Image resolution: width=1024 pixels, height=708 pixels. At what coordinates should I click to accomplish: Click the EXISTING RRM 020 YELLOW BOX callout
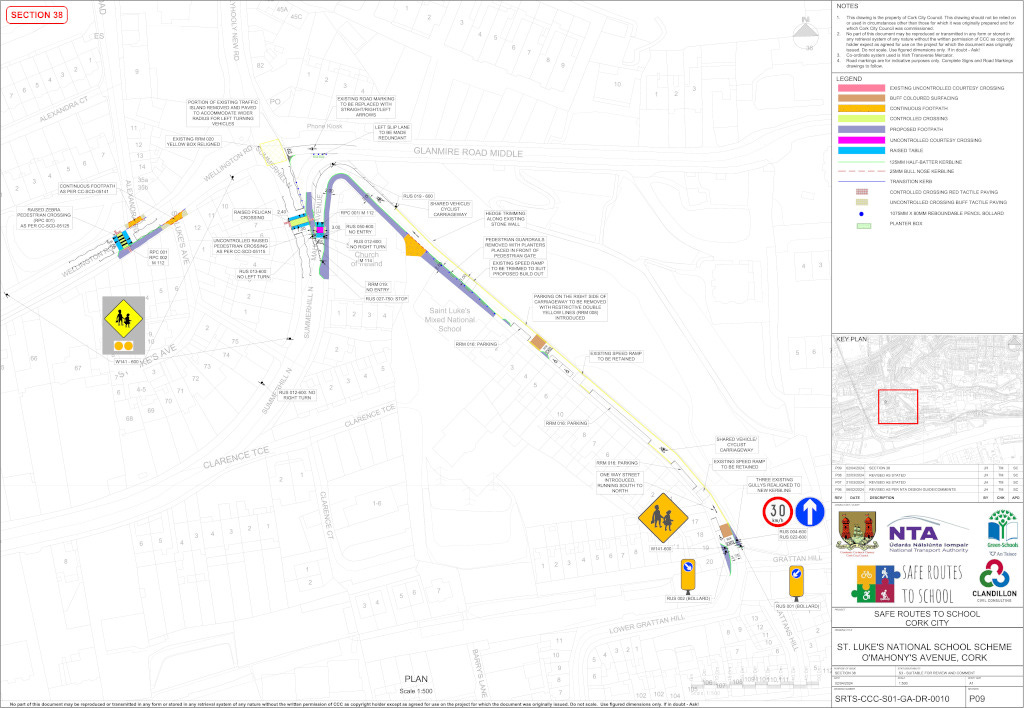click(x=193, y=142)
